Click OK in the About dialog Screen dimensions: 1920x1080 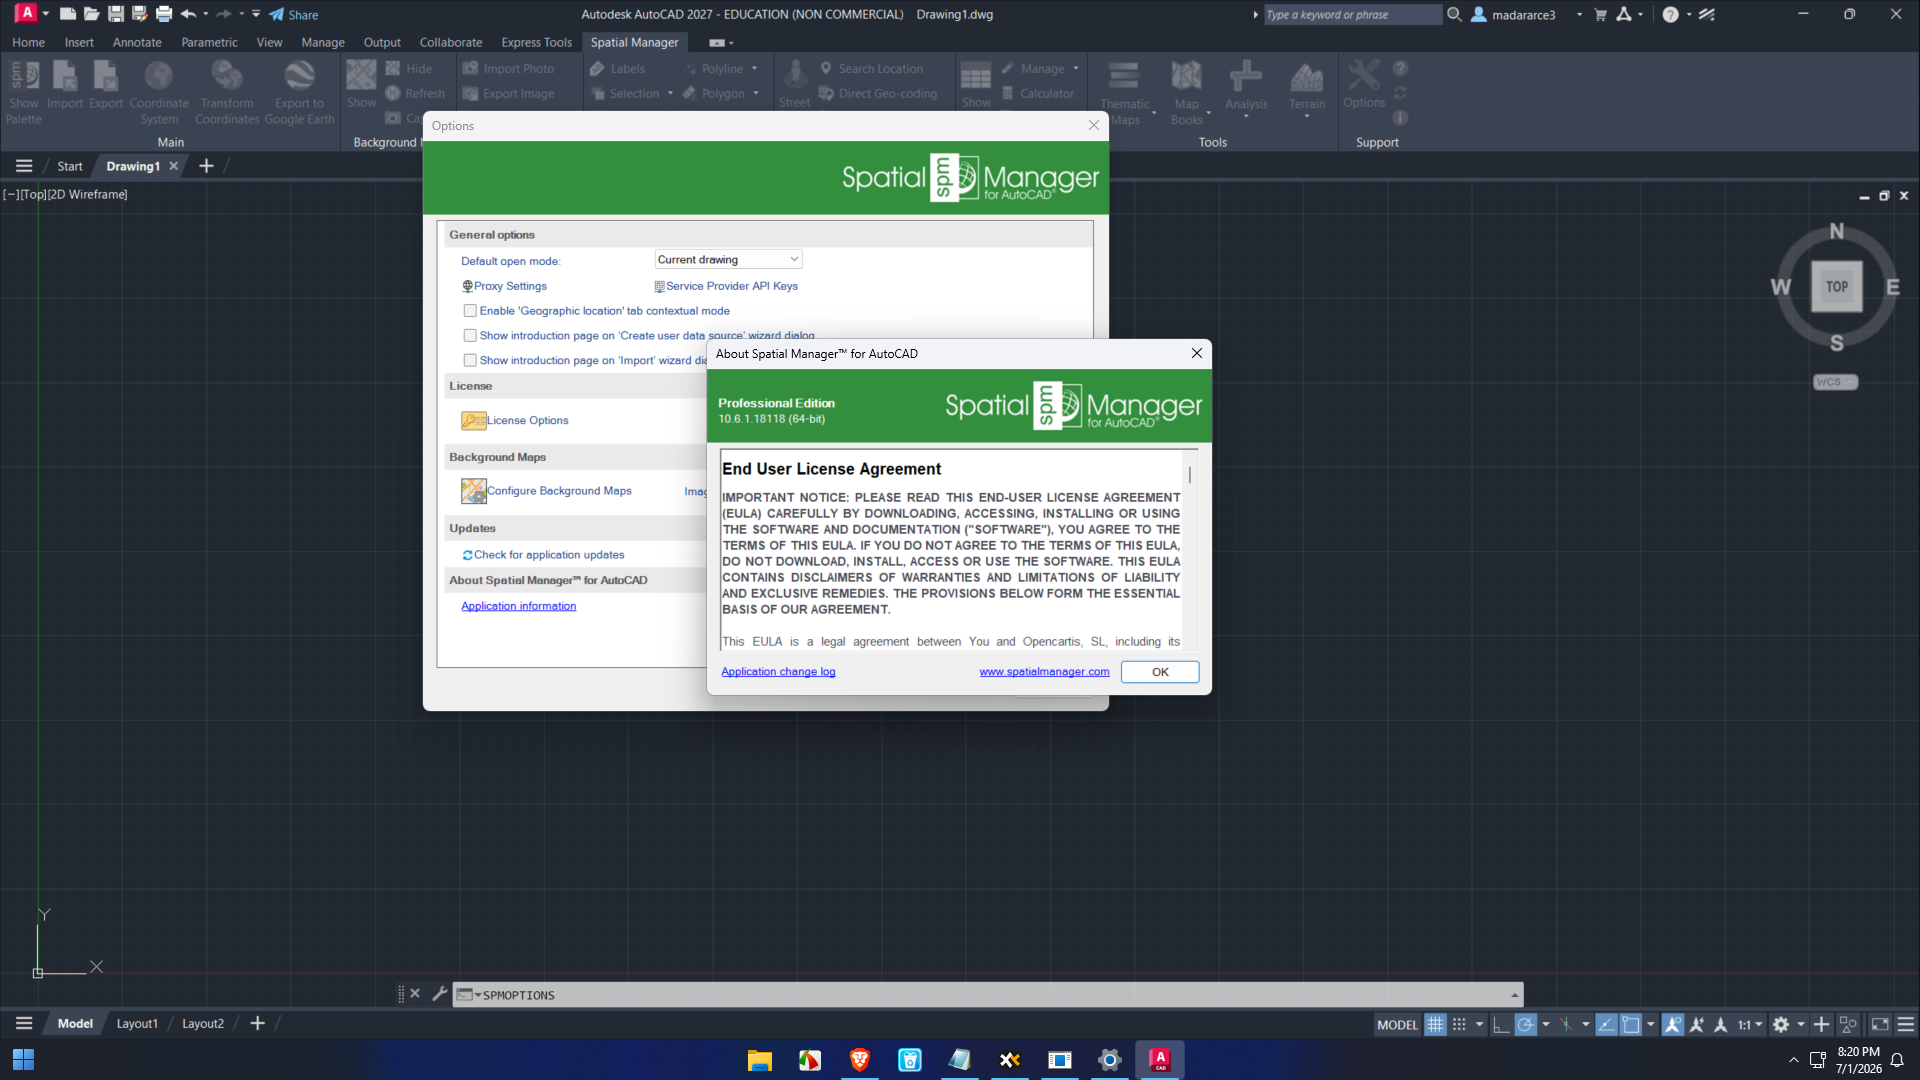1160,672
